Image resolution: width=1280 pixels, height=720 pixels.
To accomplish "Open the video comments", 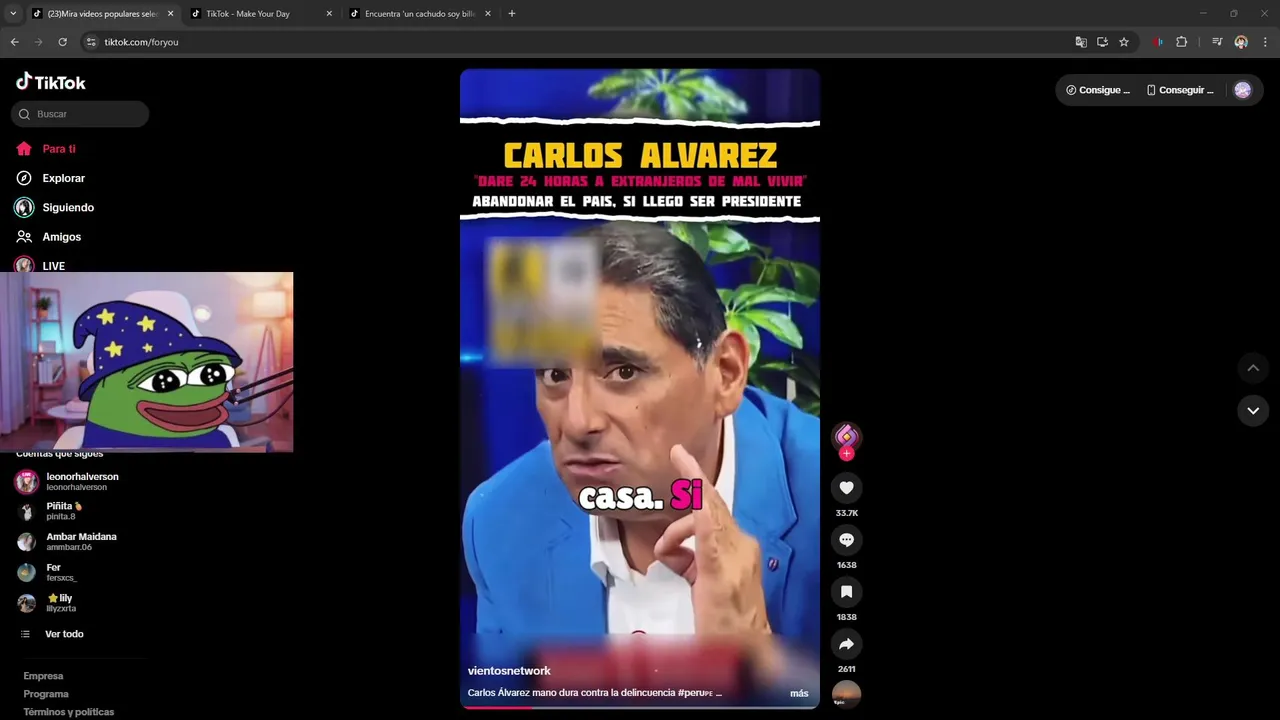I will tap(846, 539).
